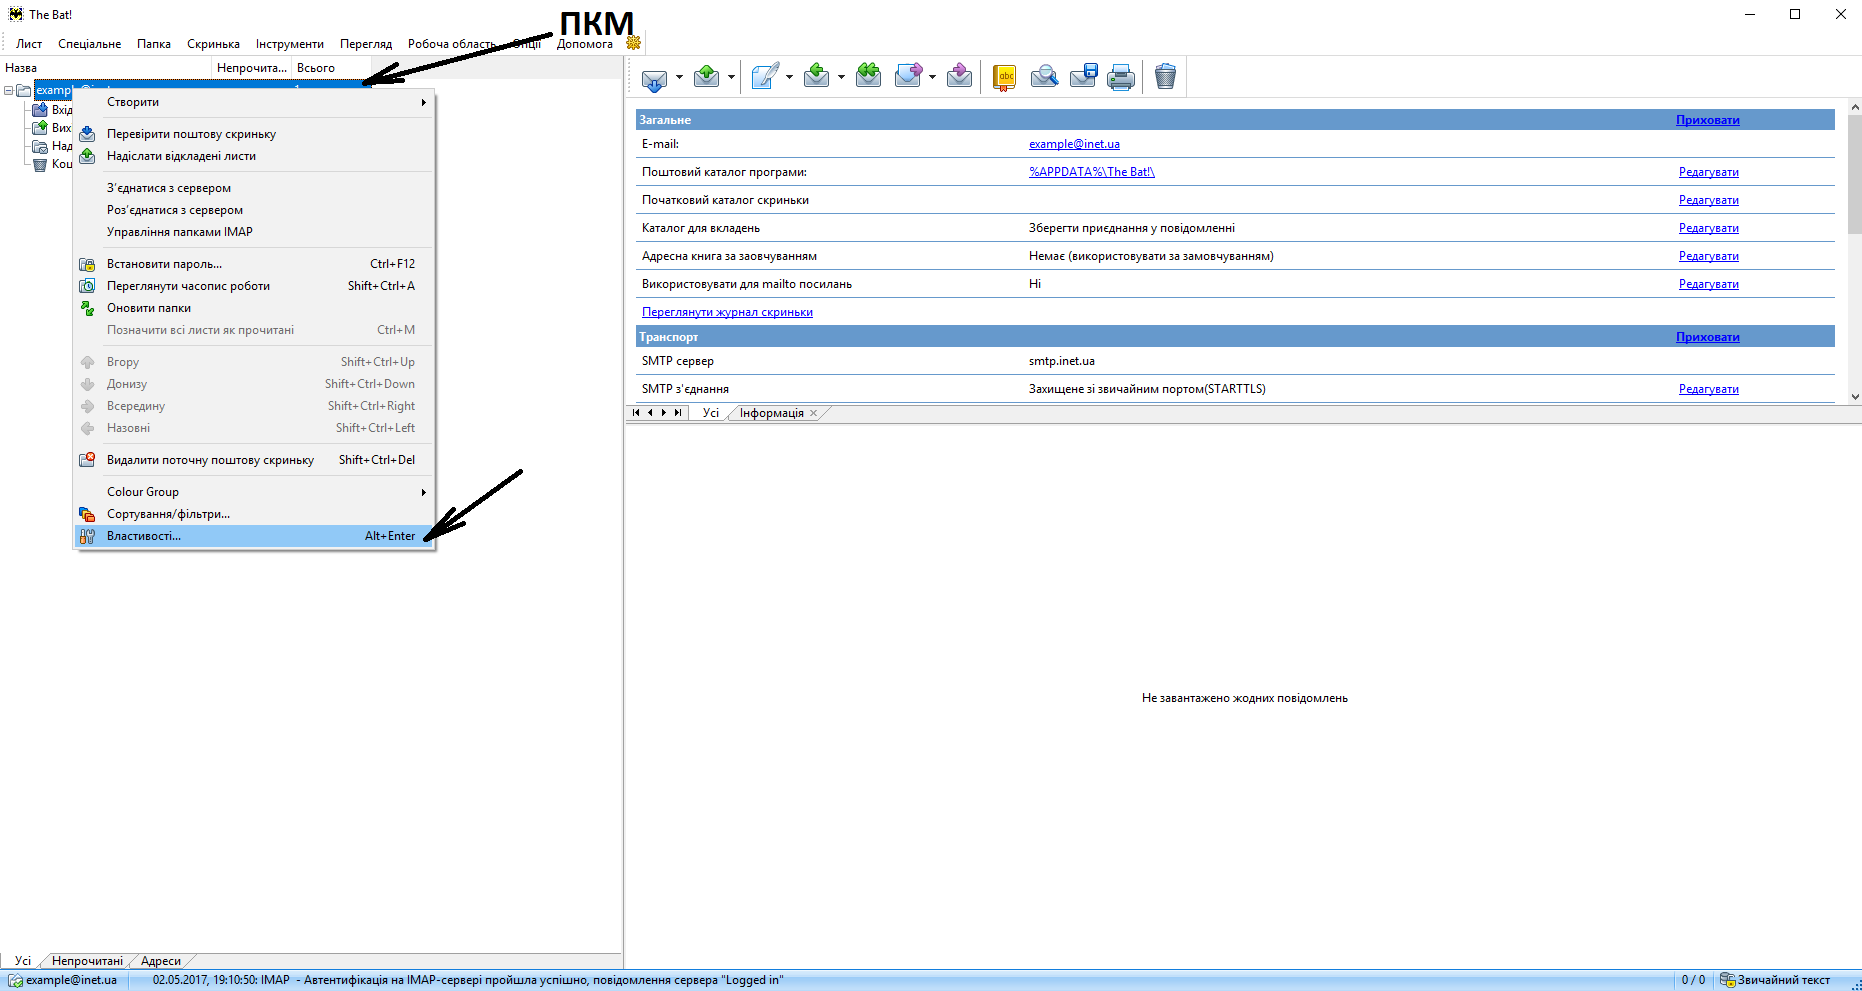Open the Address book icon

(1004, 77)
